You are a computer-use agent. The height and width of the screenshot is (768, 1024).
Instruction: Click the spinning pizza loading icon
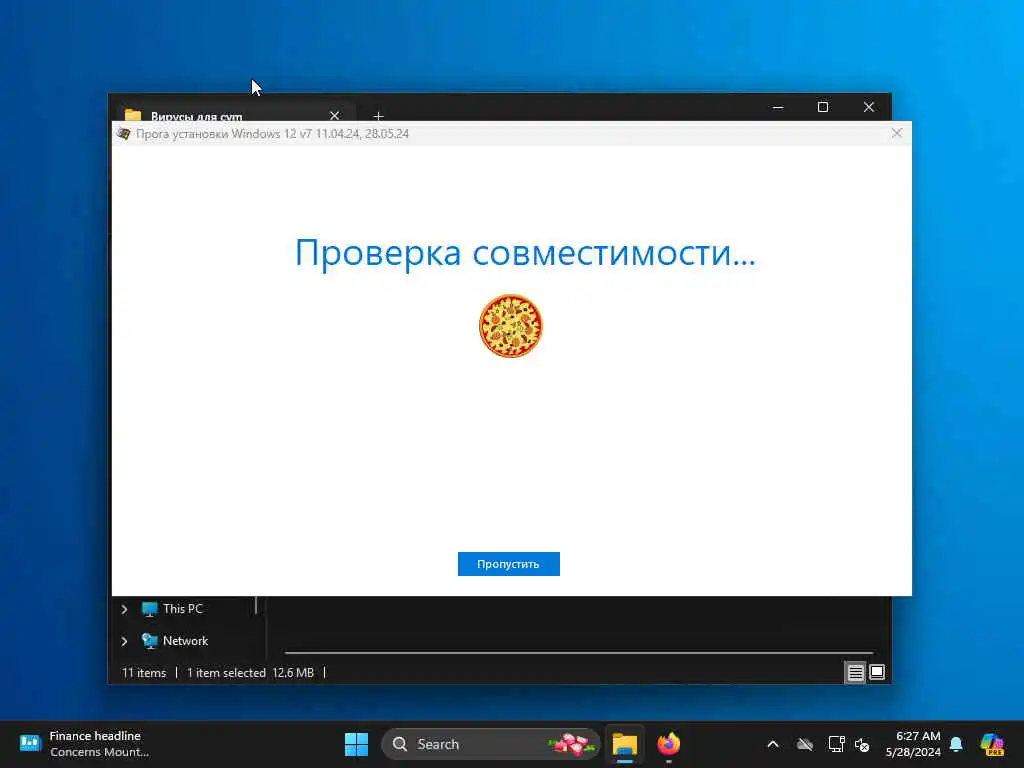[511, 326]
